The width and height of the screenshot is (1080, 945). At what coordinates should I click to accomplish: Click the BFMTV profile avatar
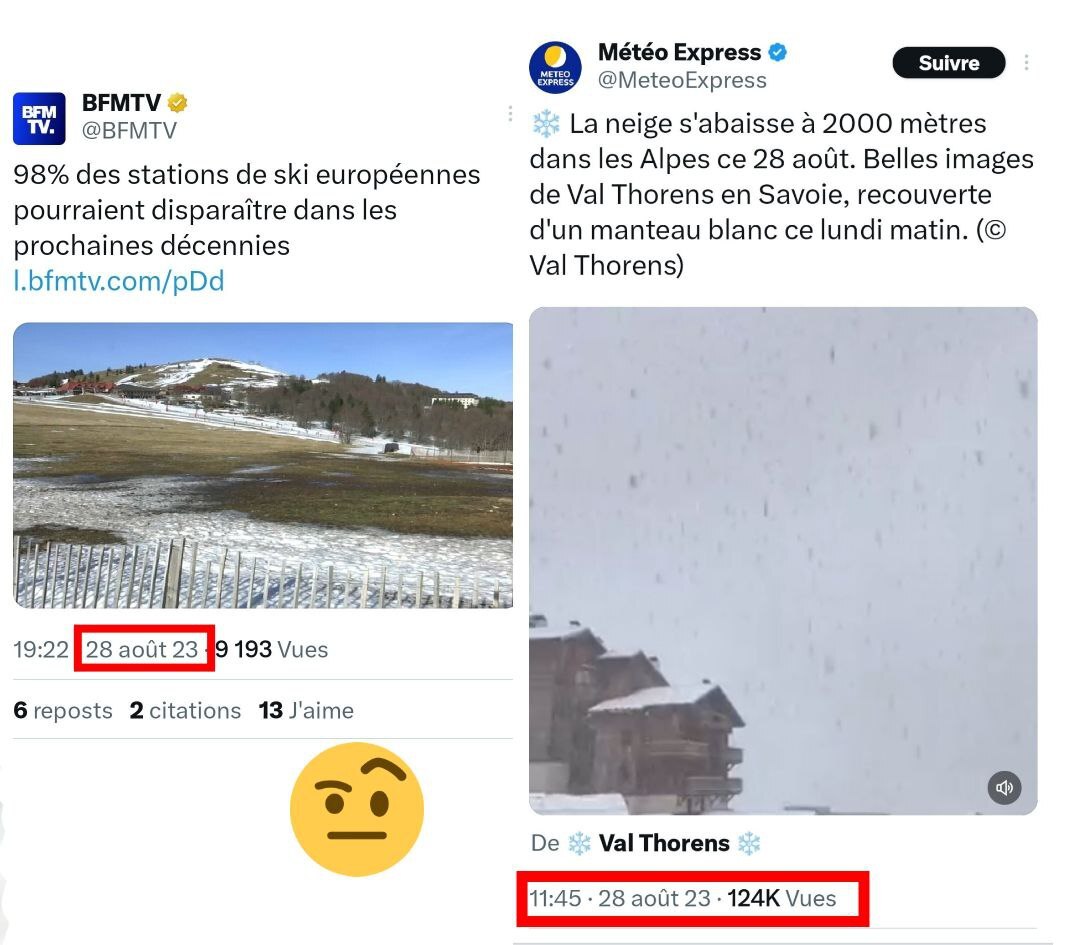tap(39, 119)
